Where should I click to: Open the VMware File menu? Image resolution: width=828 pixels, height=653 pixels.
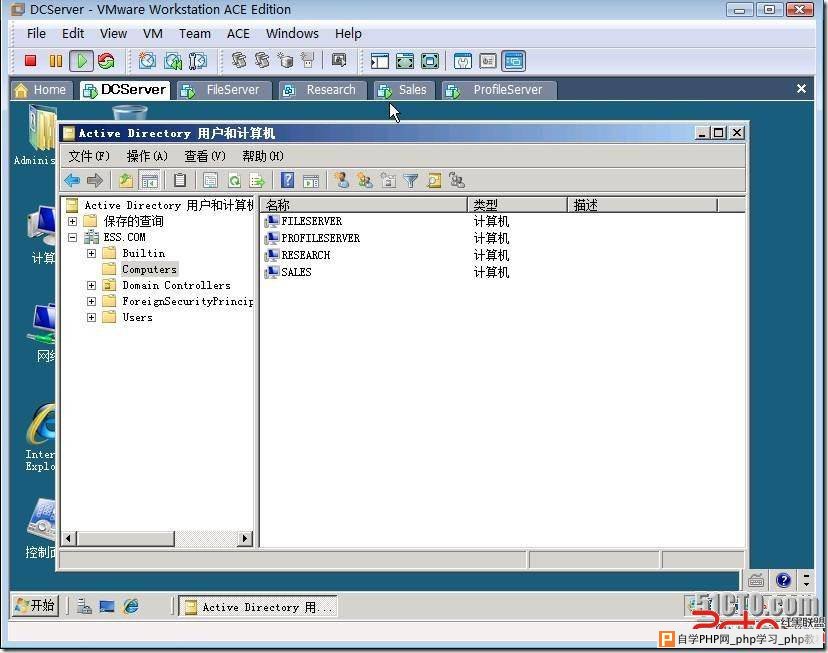tap(36, 34)
